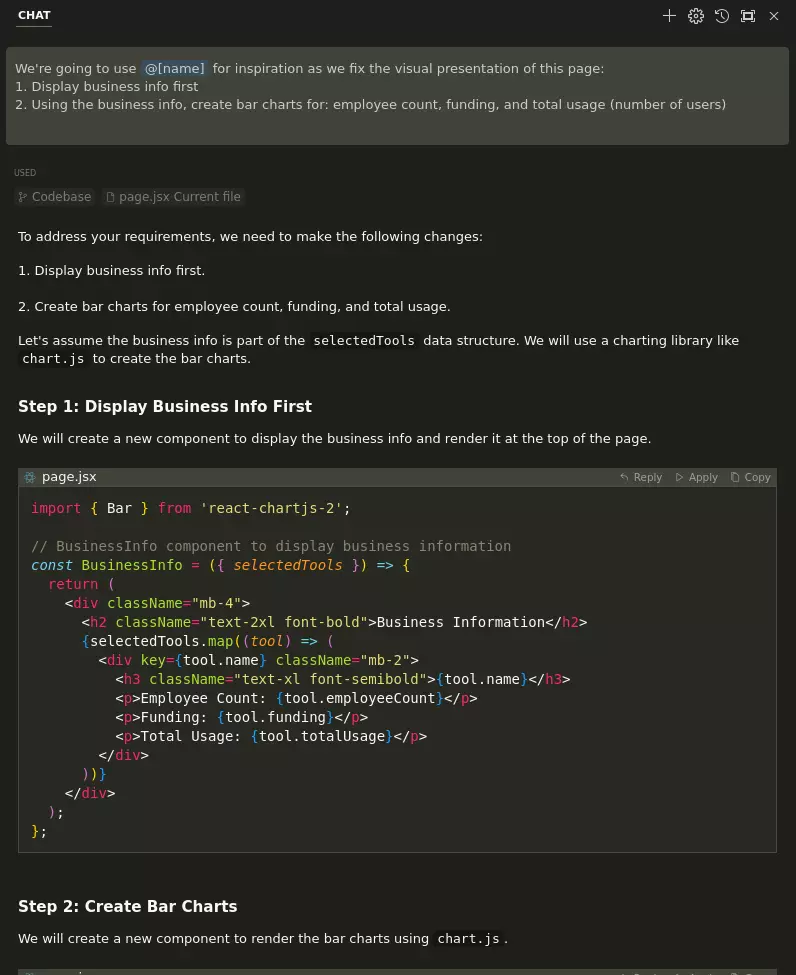Select the @[name] mention in the prompt
Viewport: 796px width, 975px height.
[174, 68]
